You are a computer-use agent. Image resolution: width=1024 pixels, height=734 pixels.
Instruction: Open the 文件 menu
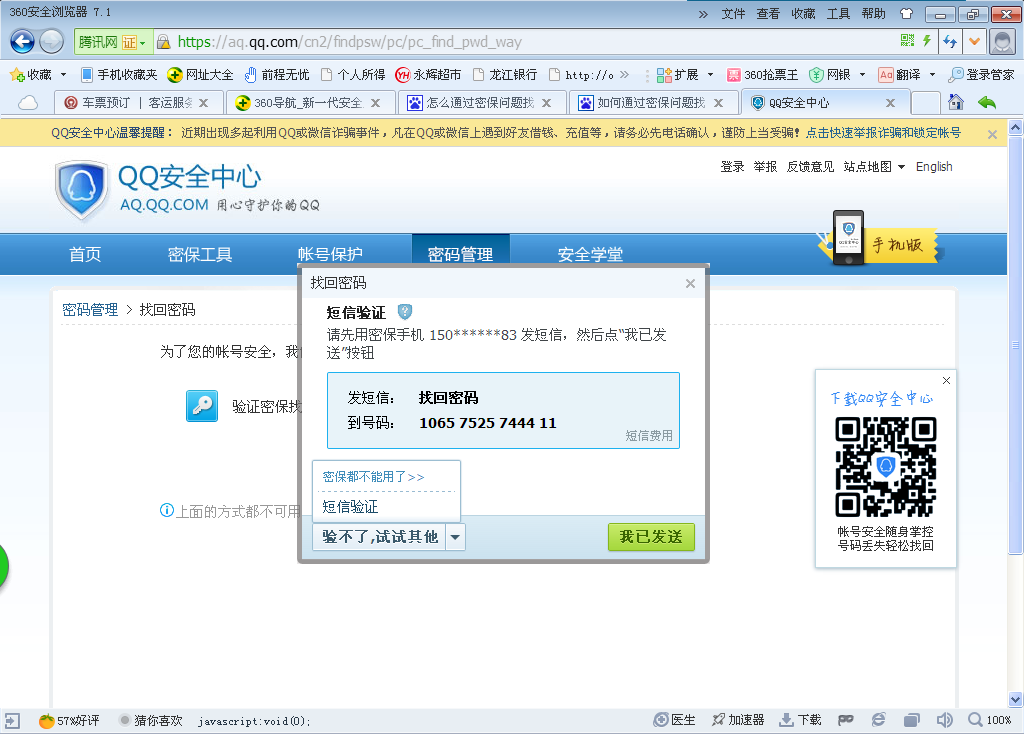(x=733, y=14)
